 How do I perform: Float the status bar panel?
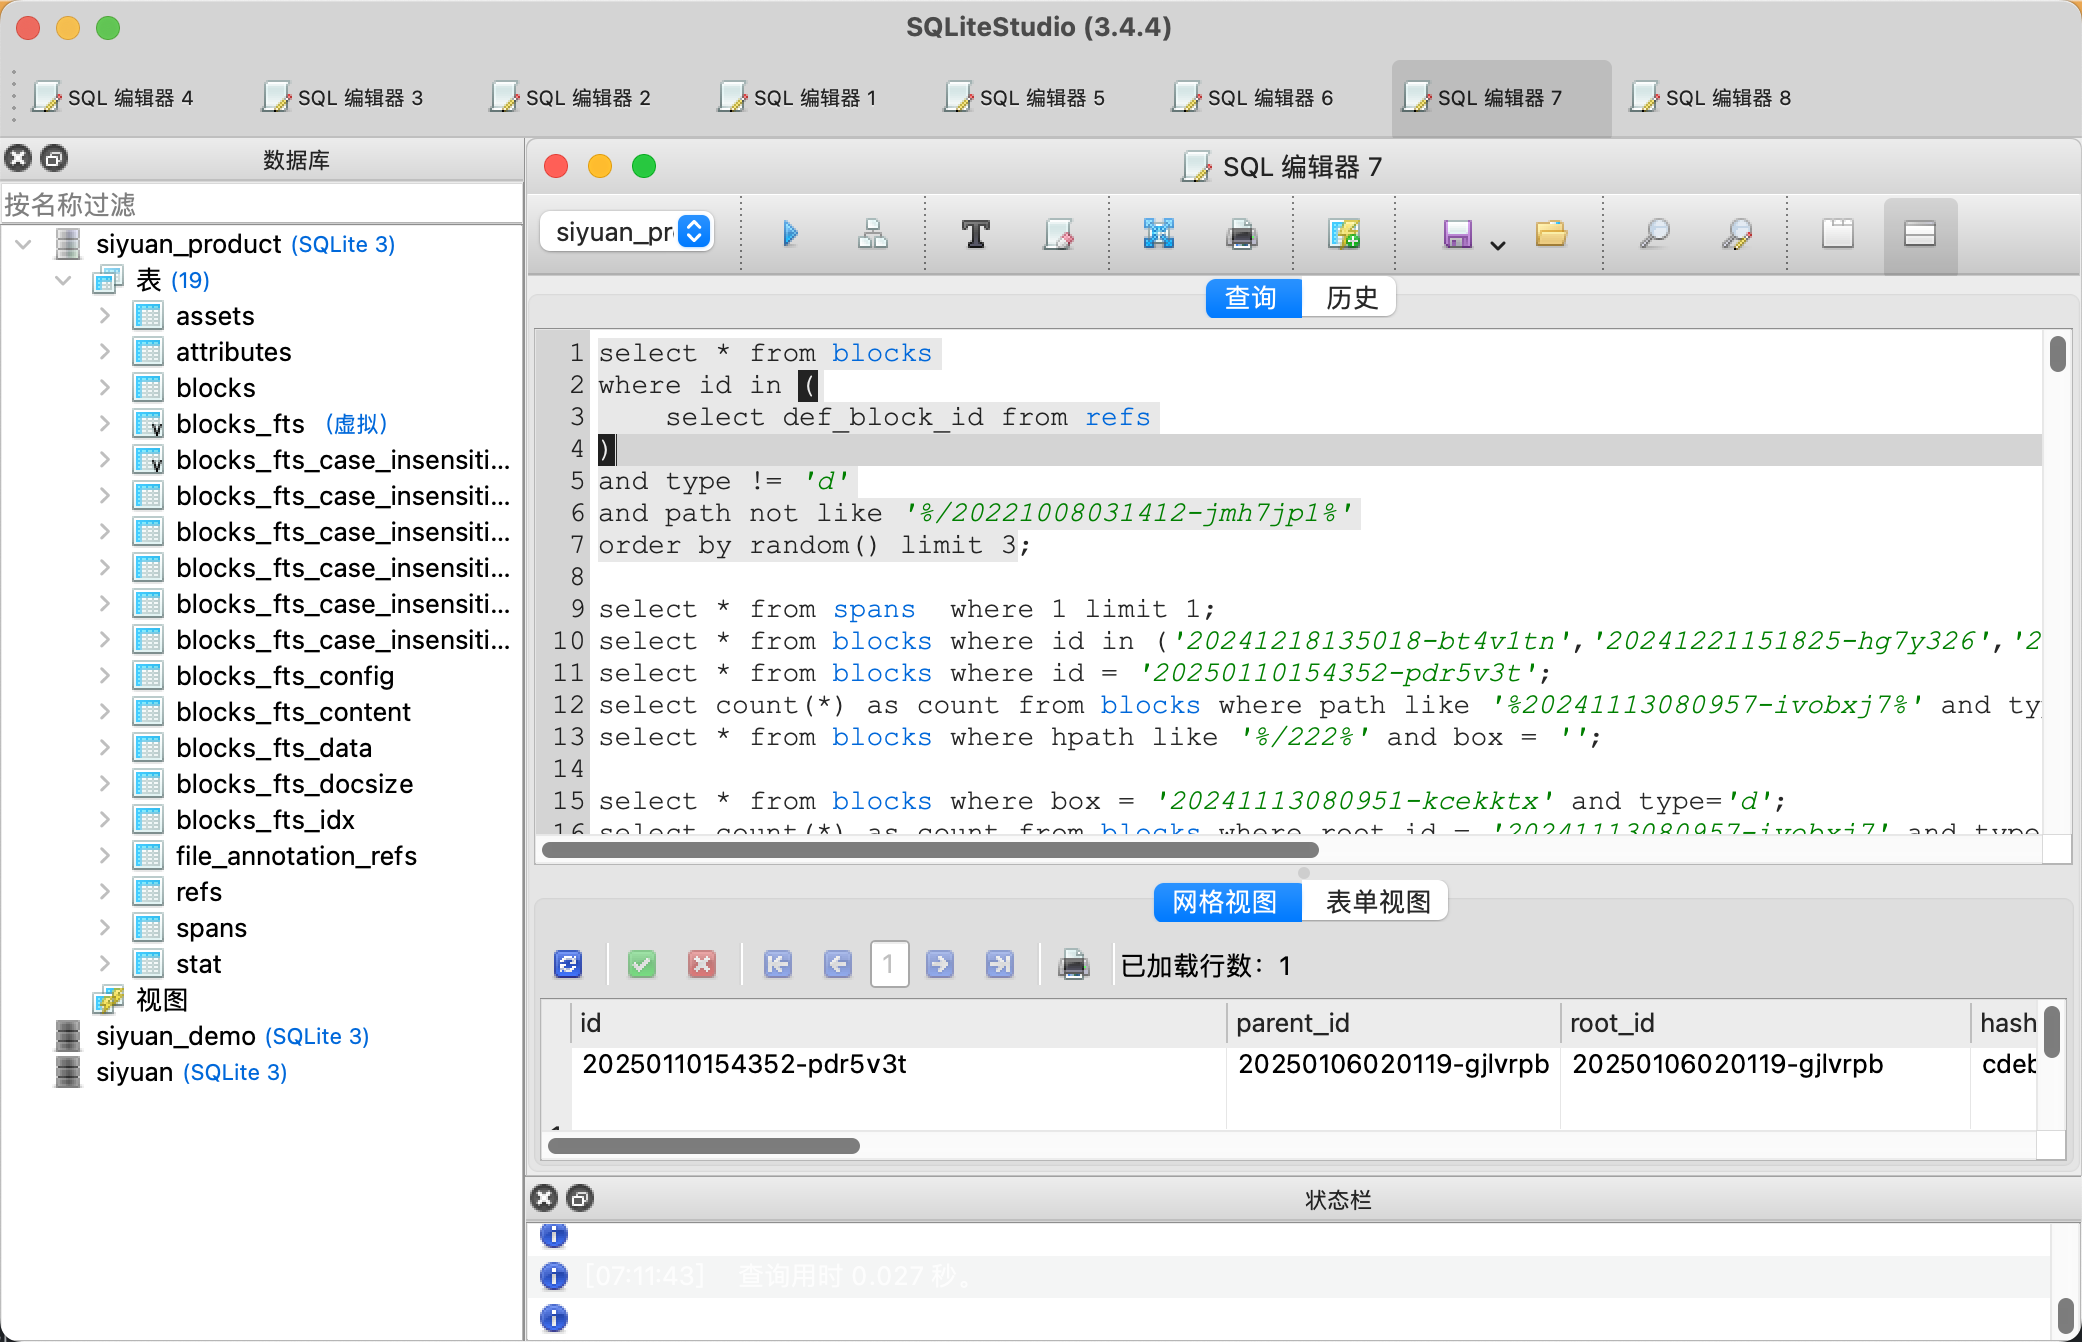(x=580, y=1198)
